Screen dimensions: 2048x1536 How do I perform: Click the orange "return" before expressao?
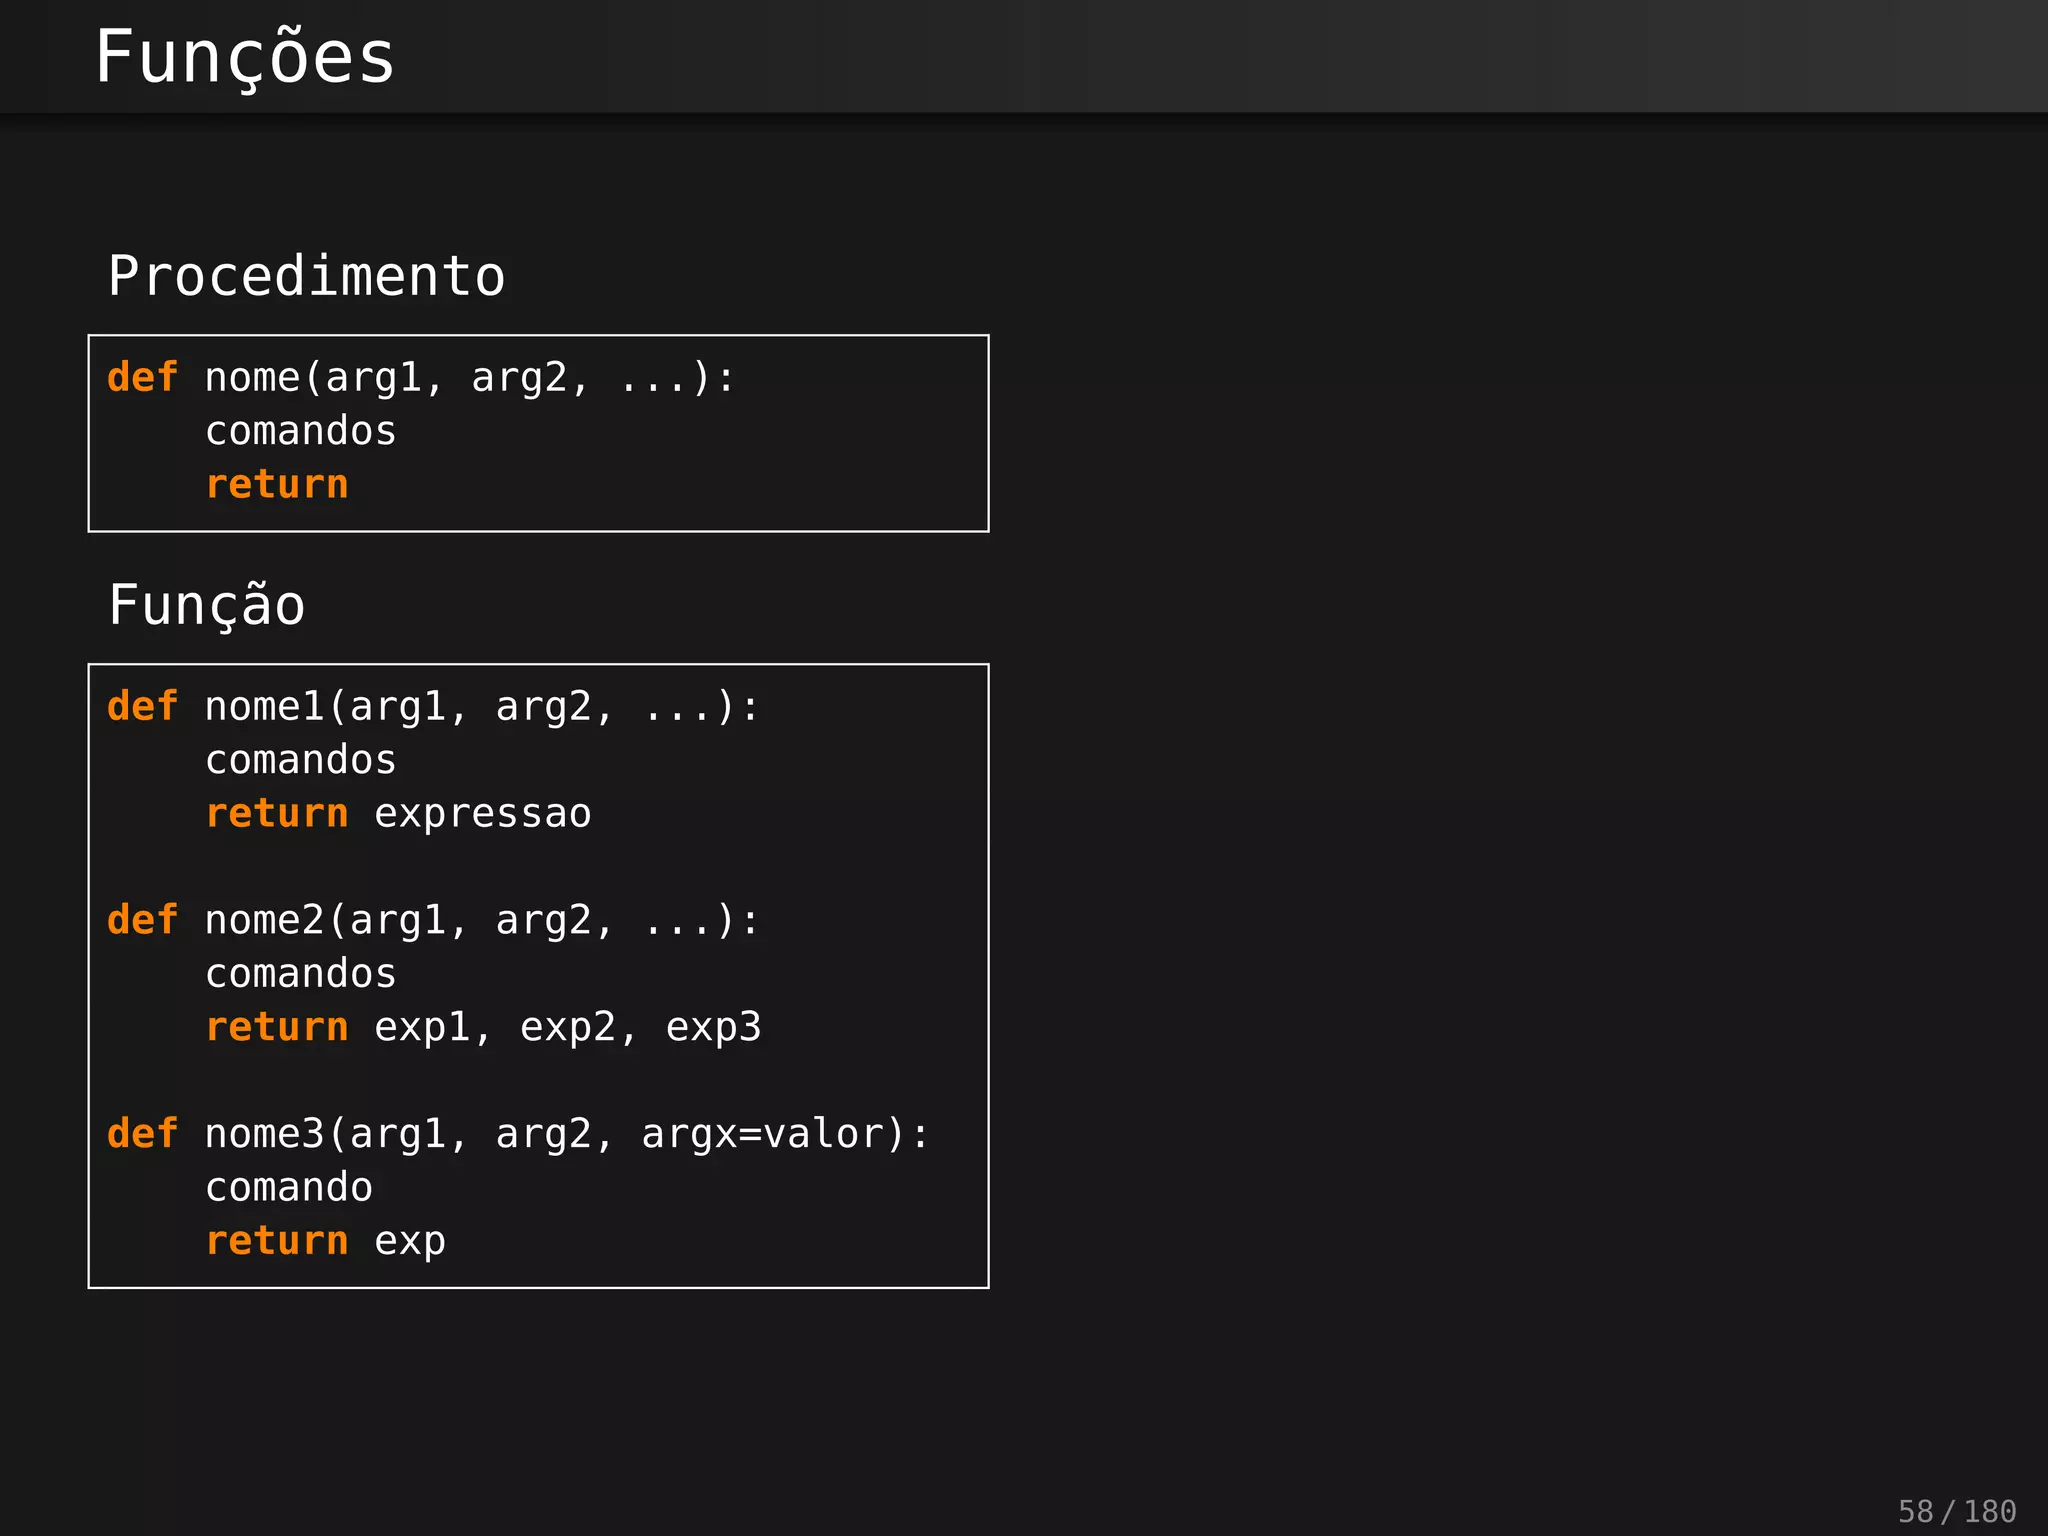[x=277, y=814]
